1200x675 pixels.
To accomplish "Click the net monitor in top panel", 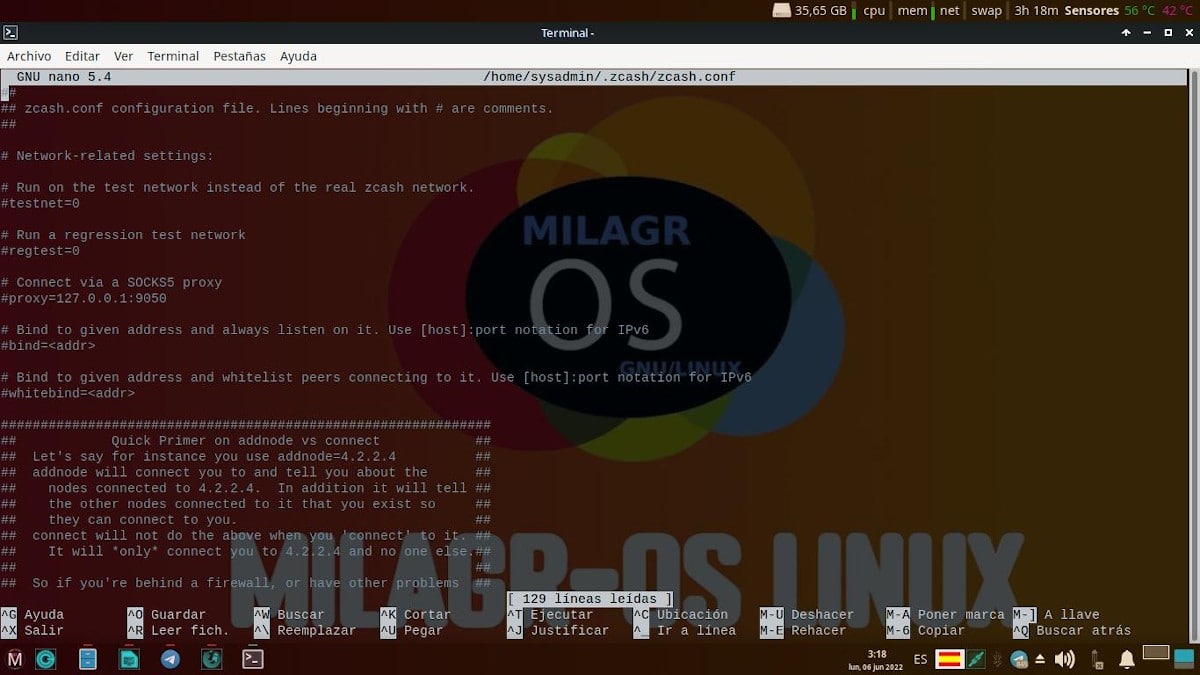I will [949, 11].
